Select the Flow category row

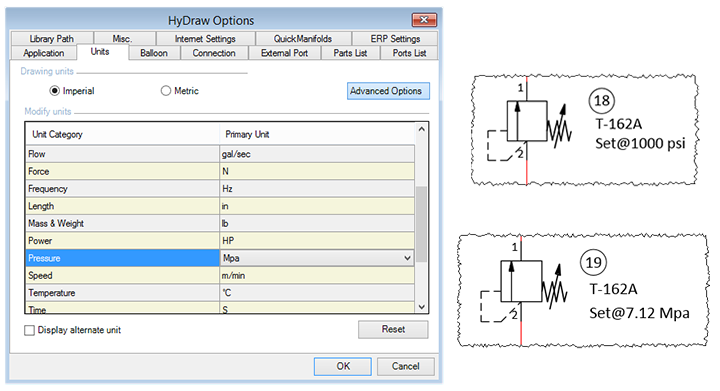click(123, 154)
